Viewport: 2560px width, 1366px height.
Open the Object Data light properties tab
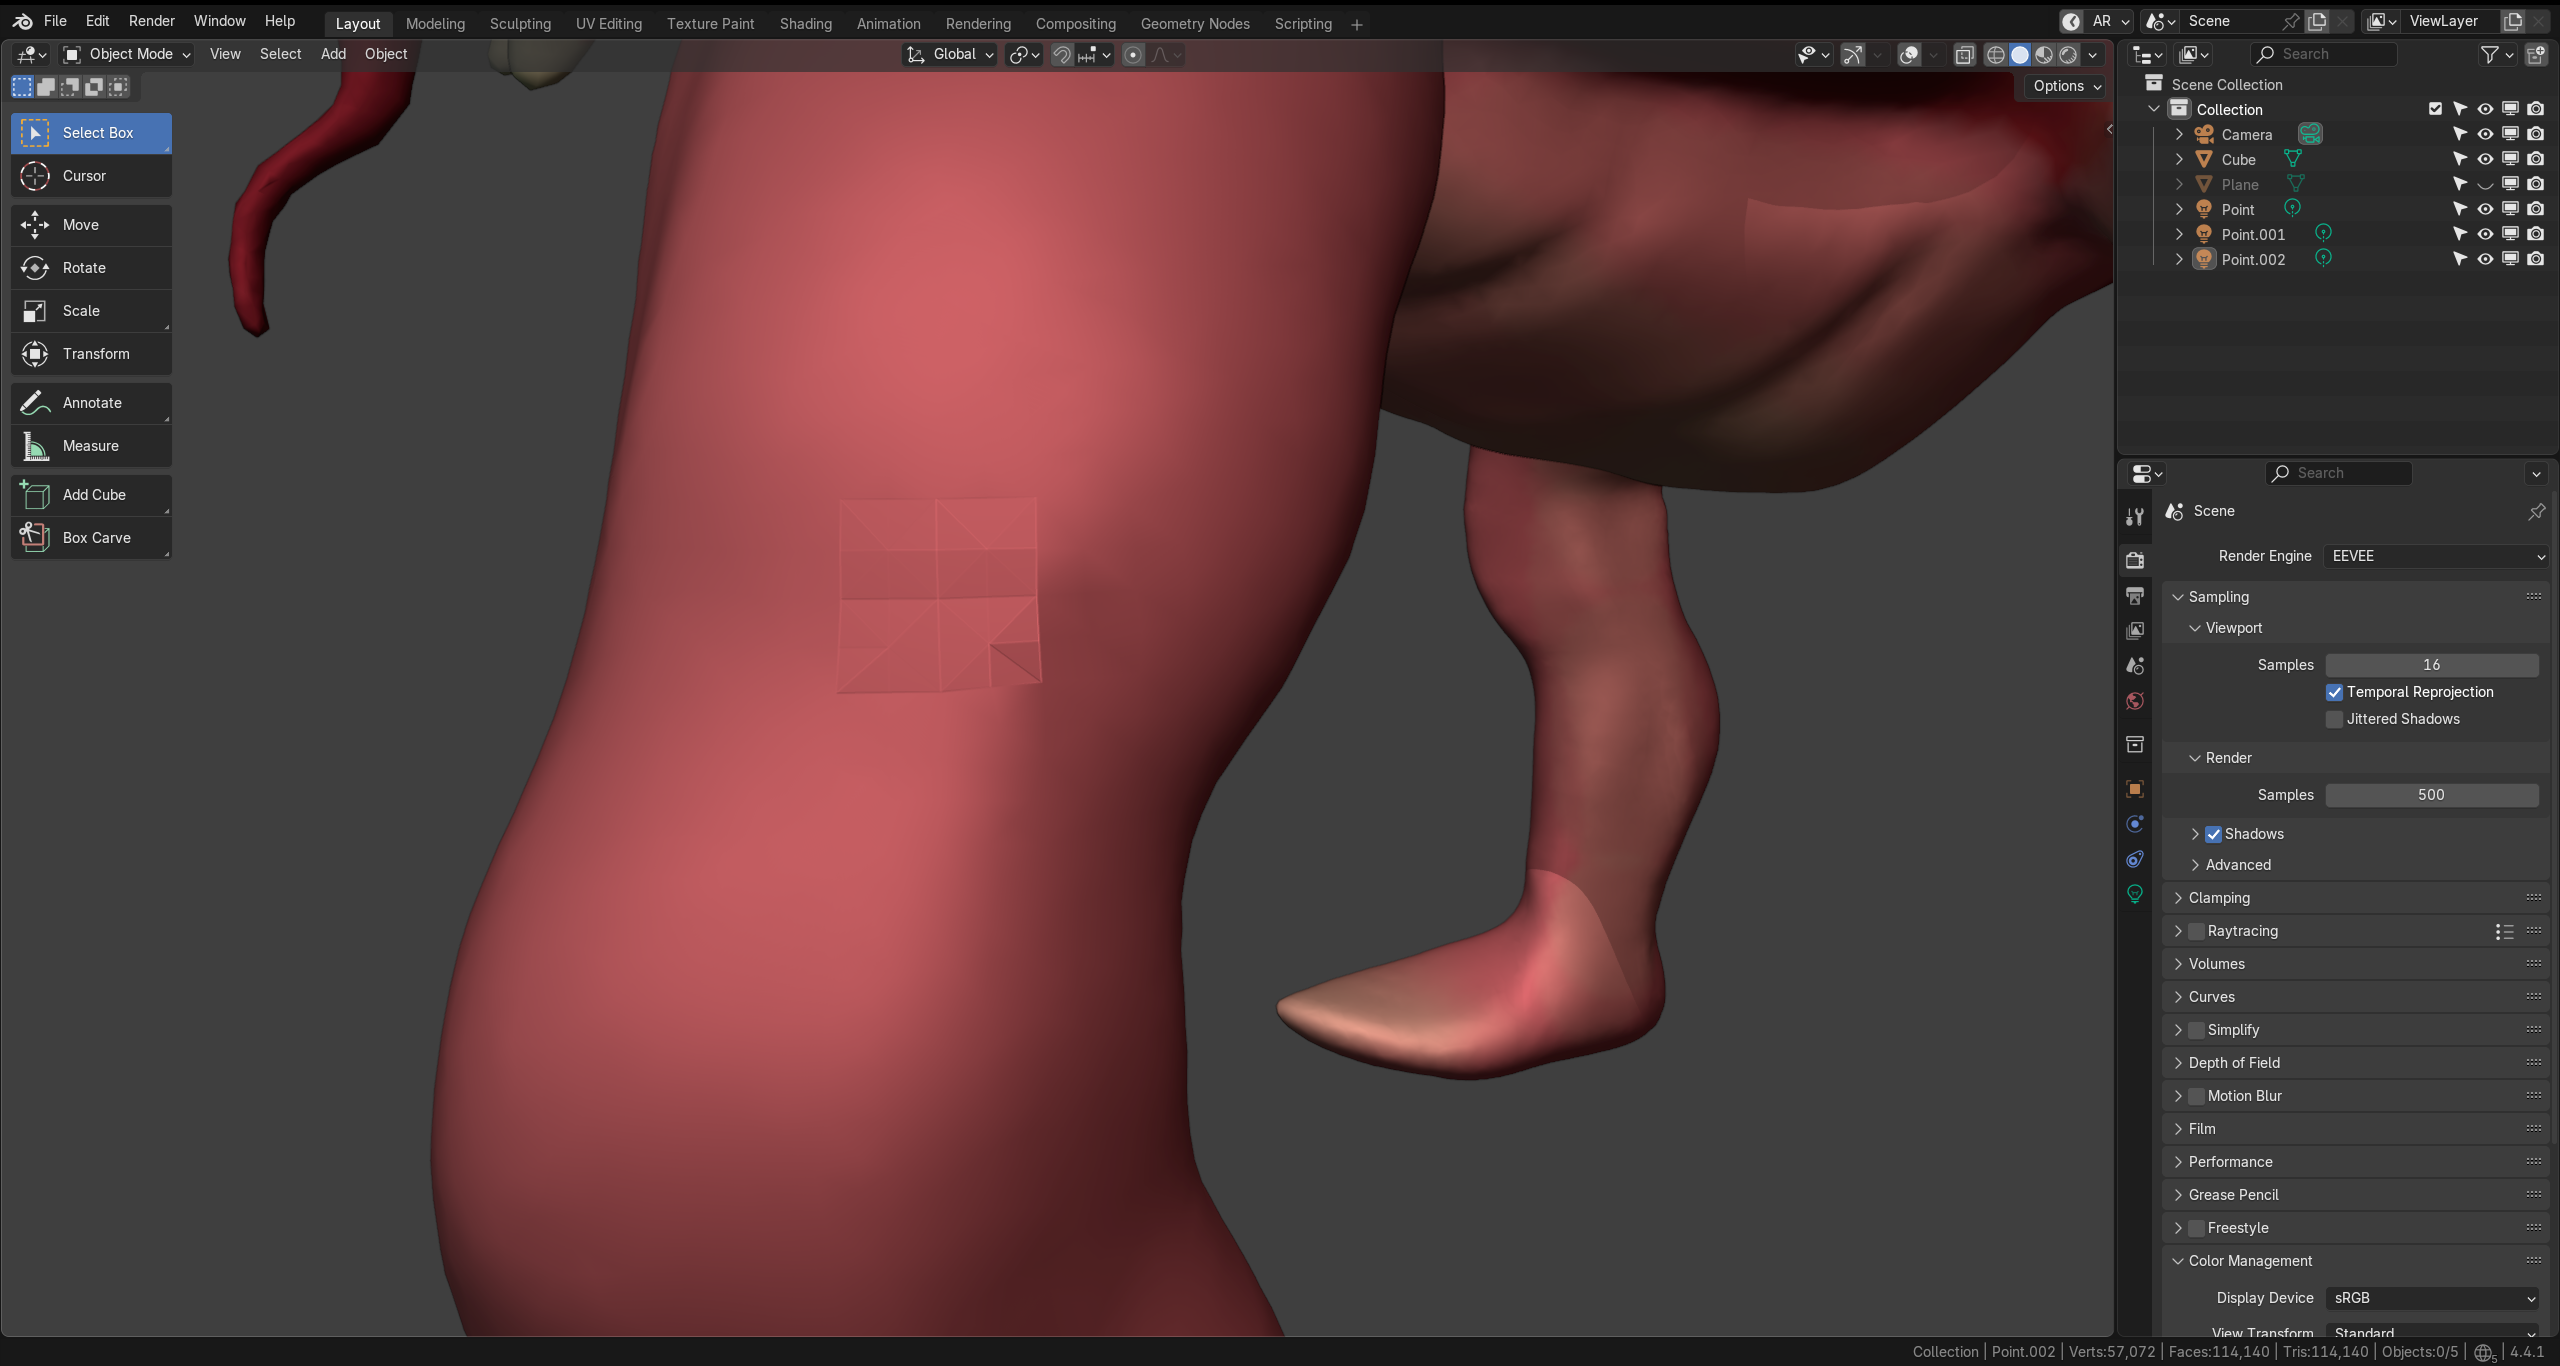pos(2135,894)
